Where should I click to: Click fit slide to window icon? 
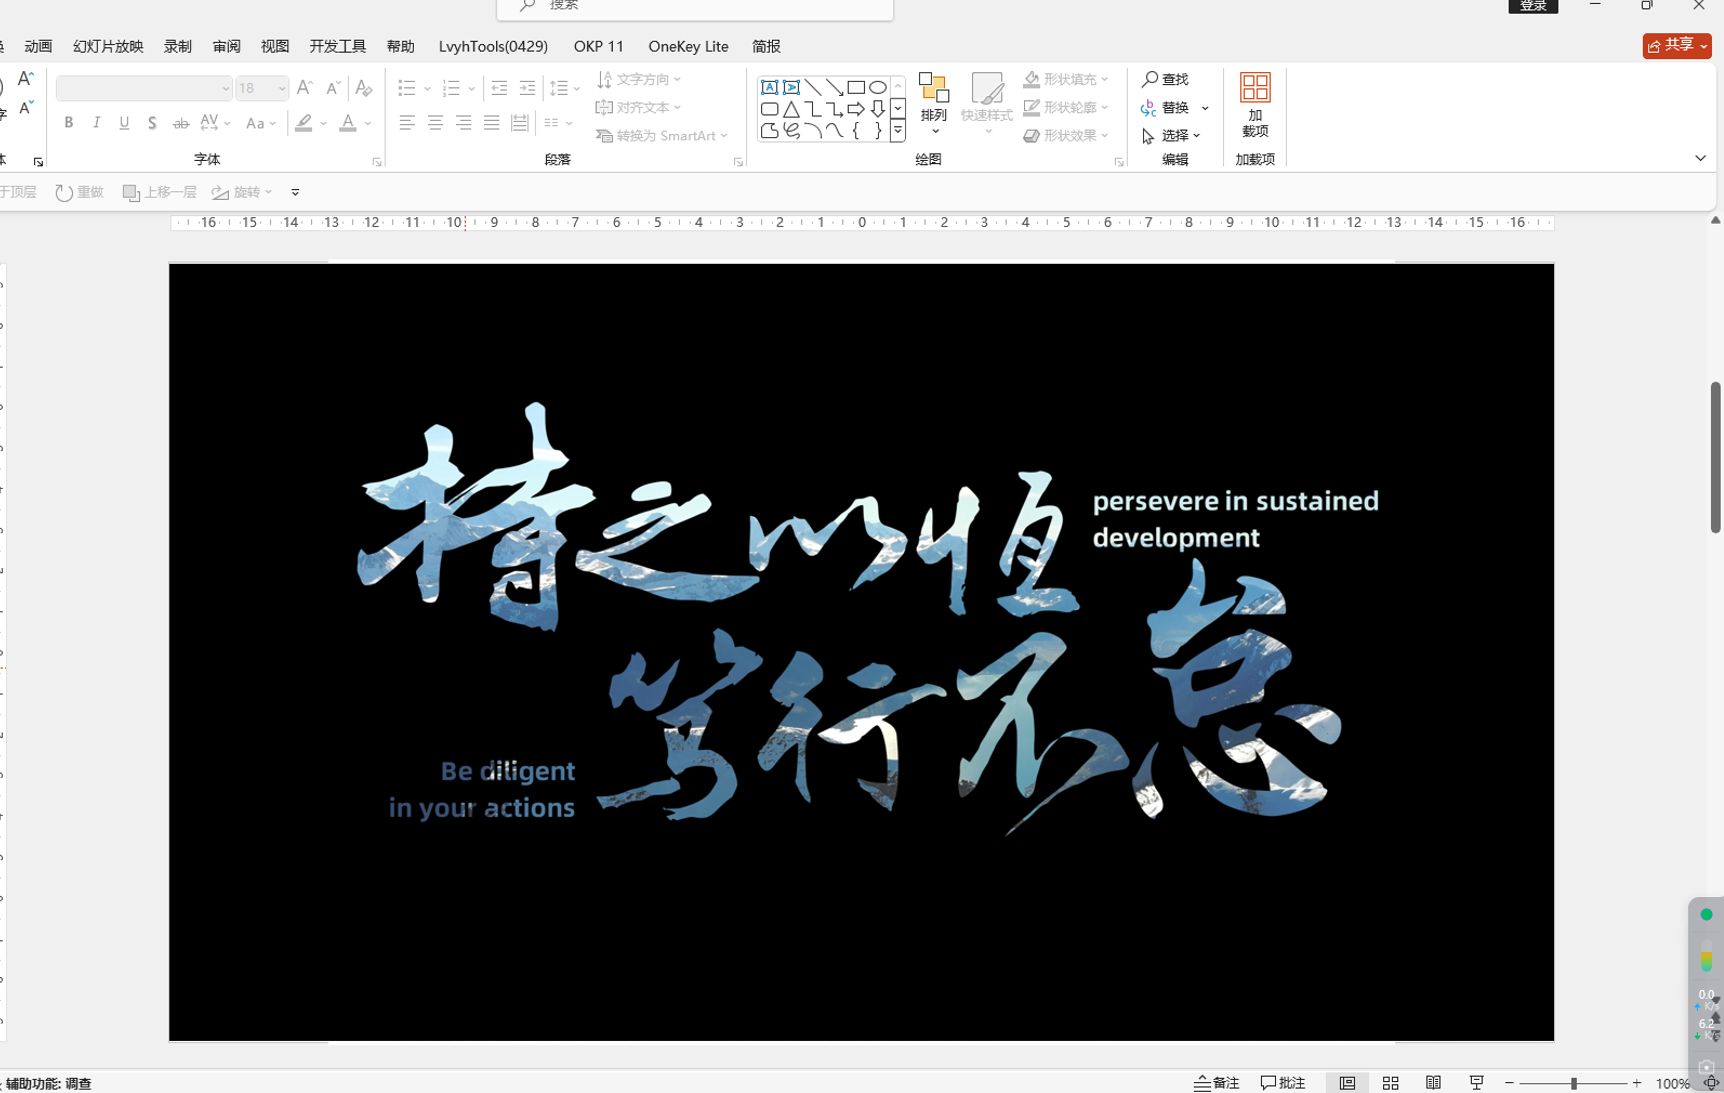pyautogui.click(x=1711, y=1083)
